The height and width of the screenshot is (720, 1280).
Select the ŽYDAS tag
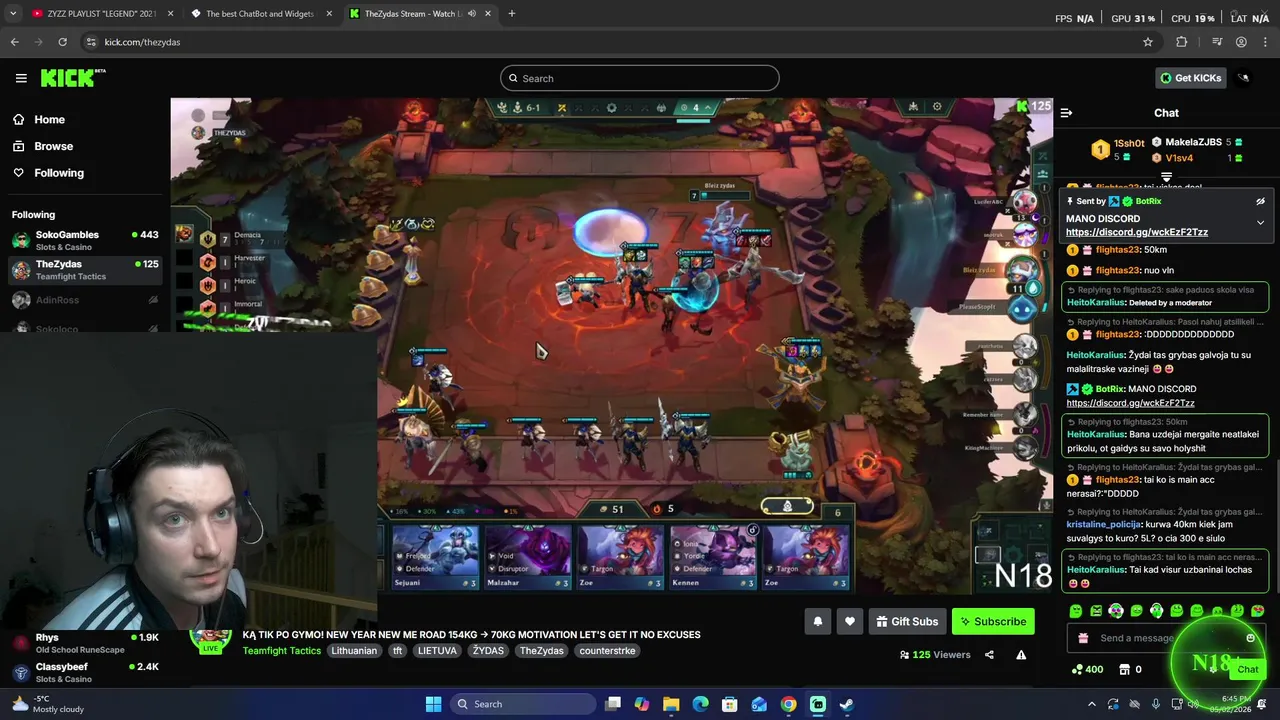click(x=488, y=650)
